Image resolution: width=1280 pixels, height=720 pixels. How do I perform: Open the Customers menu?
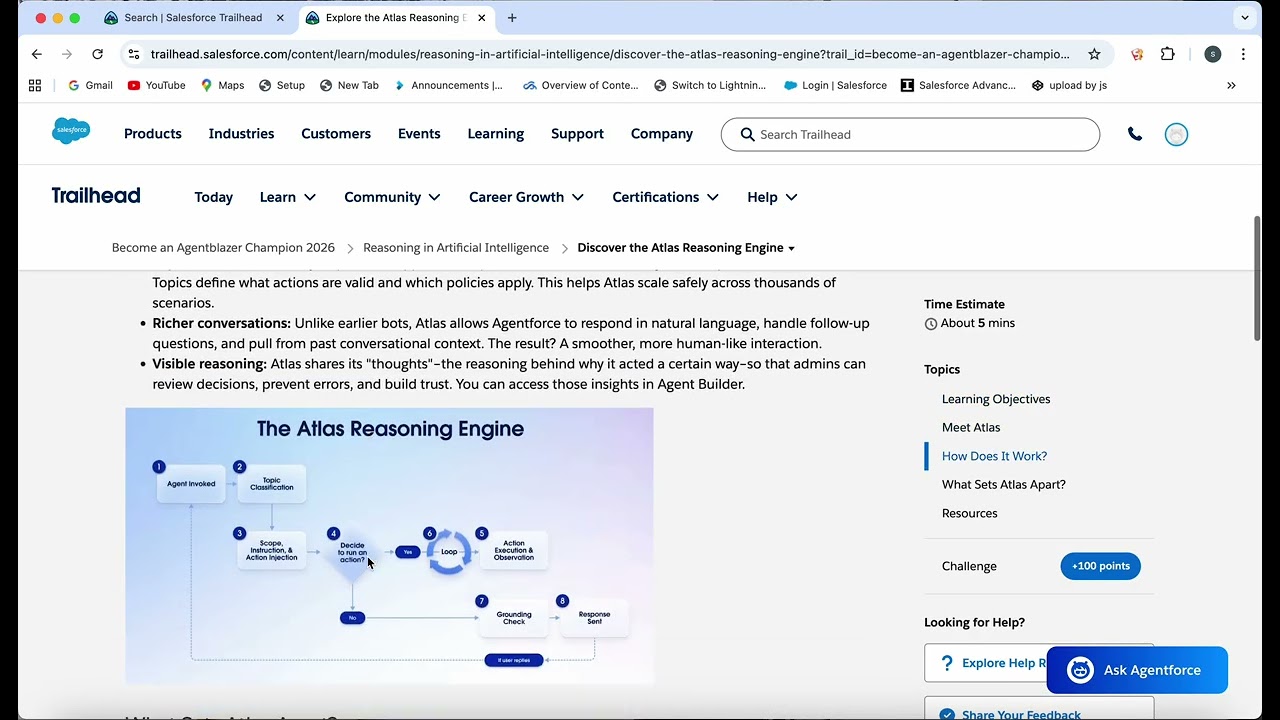336,134
